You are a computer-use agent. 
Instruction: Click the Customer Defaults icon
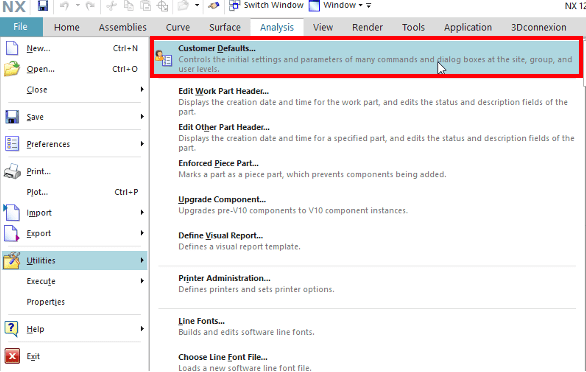pyautogui.click(x=164, y=58)
